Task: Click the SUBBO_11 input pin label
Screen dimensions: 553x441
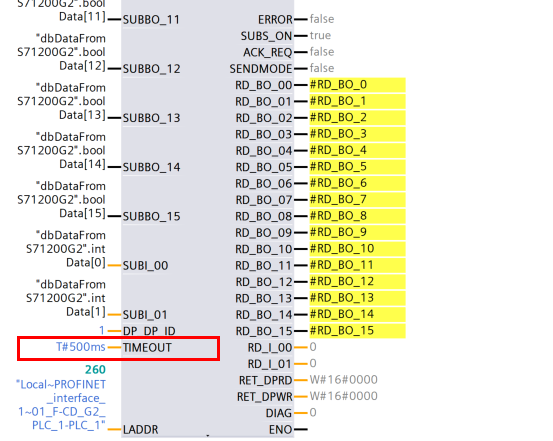Action: [x=151, y=20]
